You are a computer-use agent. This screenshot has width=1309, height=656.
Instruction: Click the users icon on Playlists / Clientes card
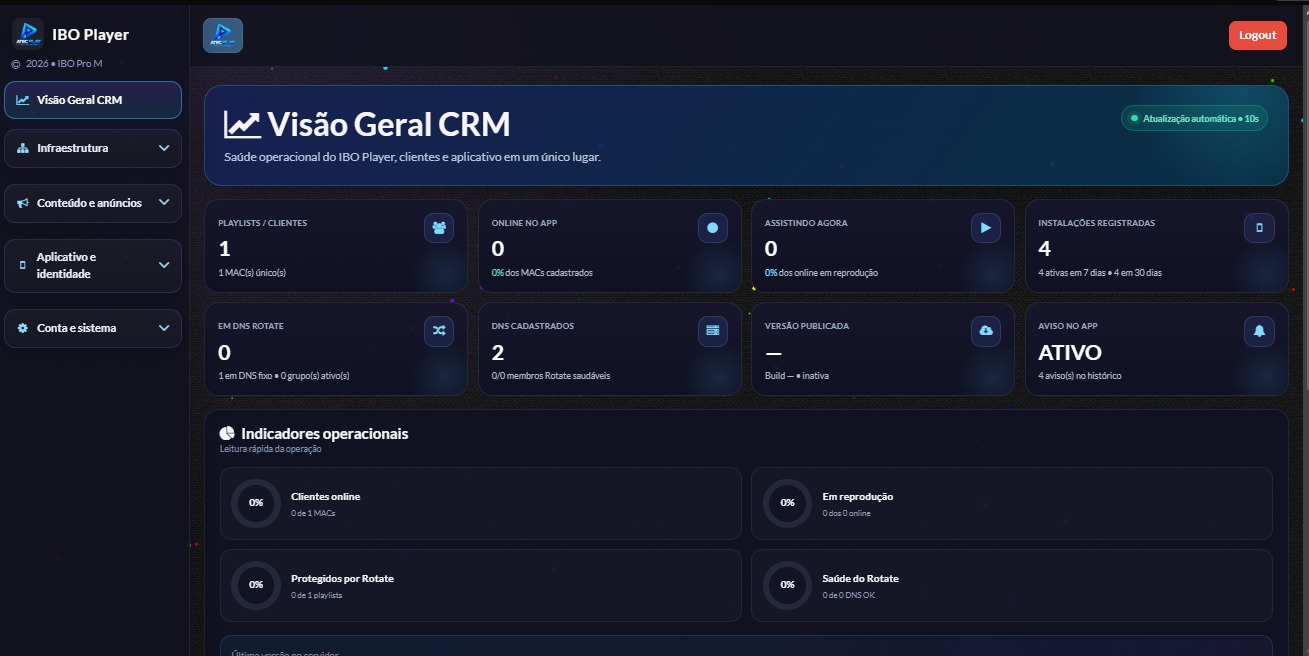(439, 228)
